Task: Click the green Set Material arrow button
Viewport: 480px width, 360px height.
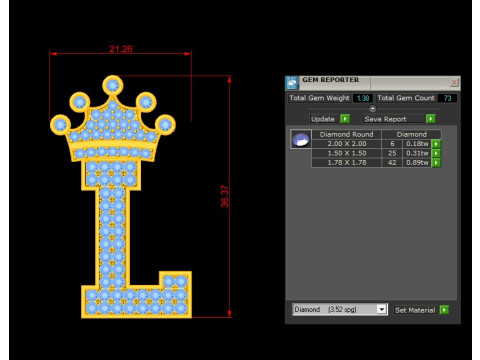Action: tap(444, 310)
